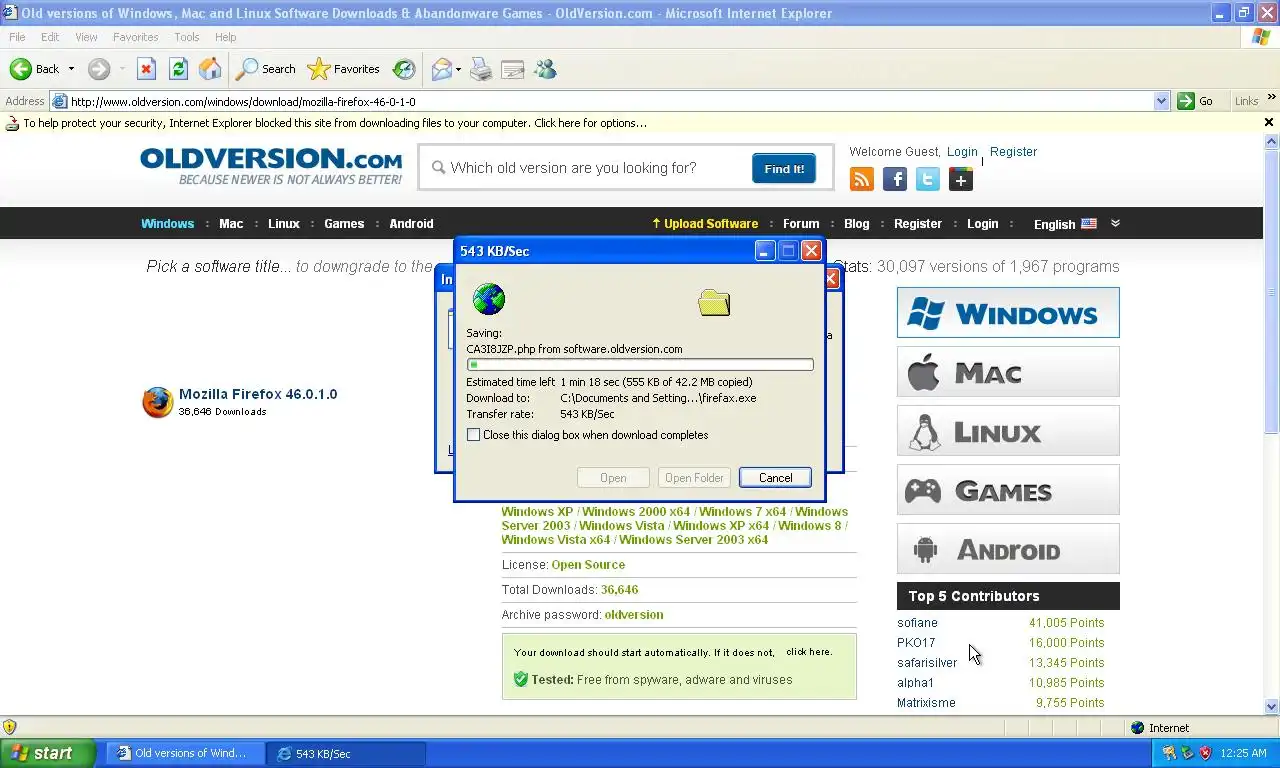The width and height of the screenshot is (1280, 768).
Task: Open the Edit menu
Action: click(x=50, y=37)
